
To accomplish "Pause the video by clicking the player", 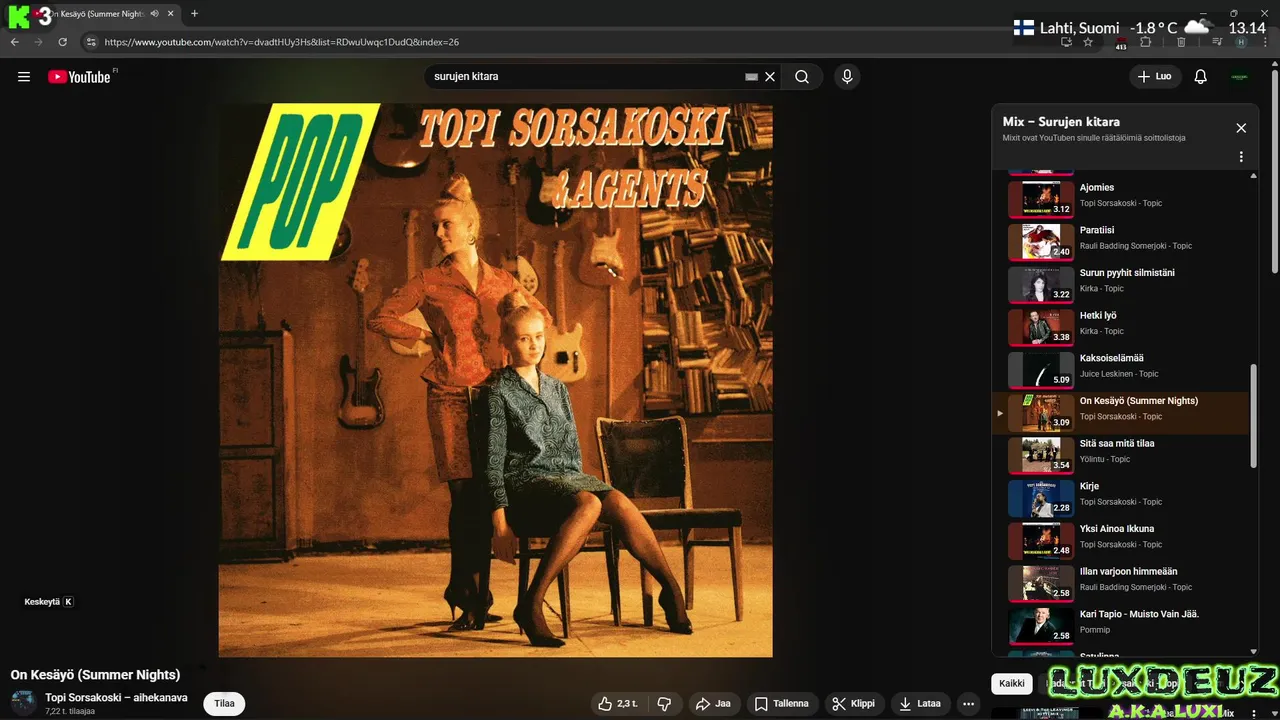I will click(495, 380).
